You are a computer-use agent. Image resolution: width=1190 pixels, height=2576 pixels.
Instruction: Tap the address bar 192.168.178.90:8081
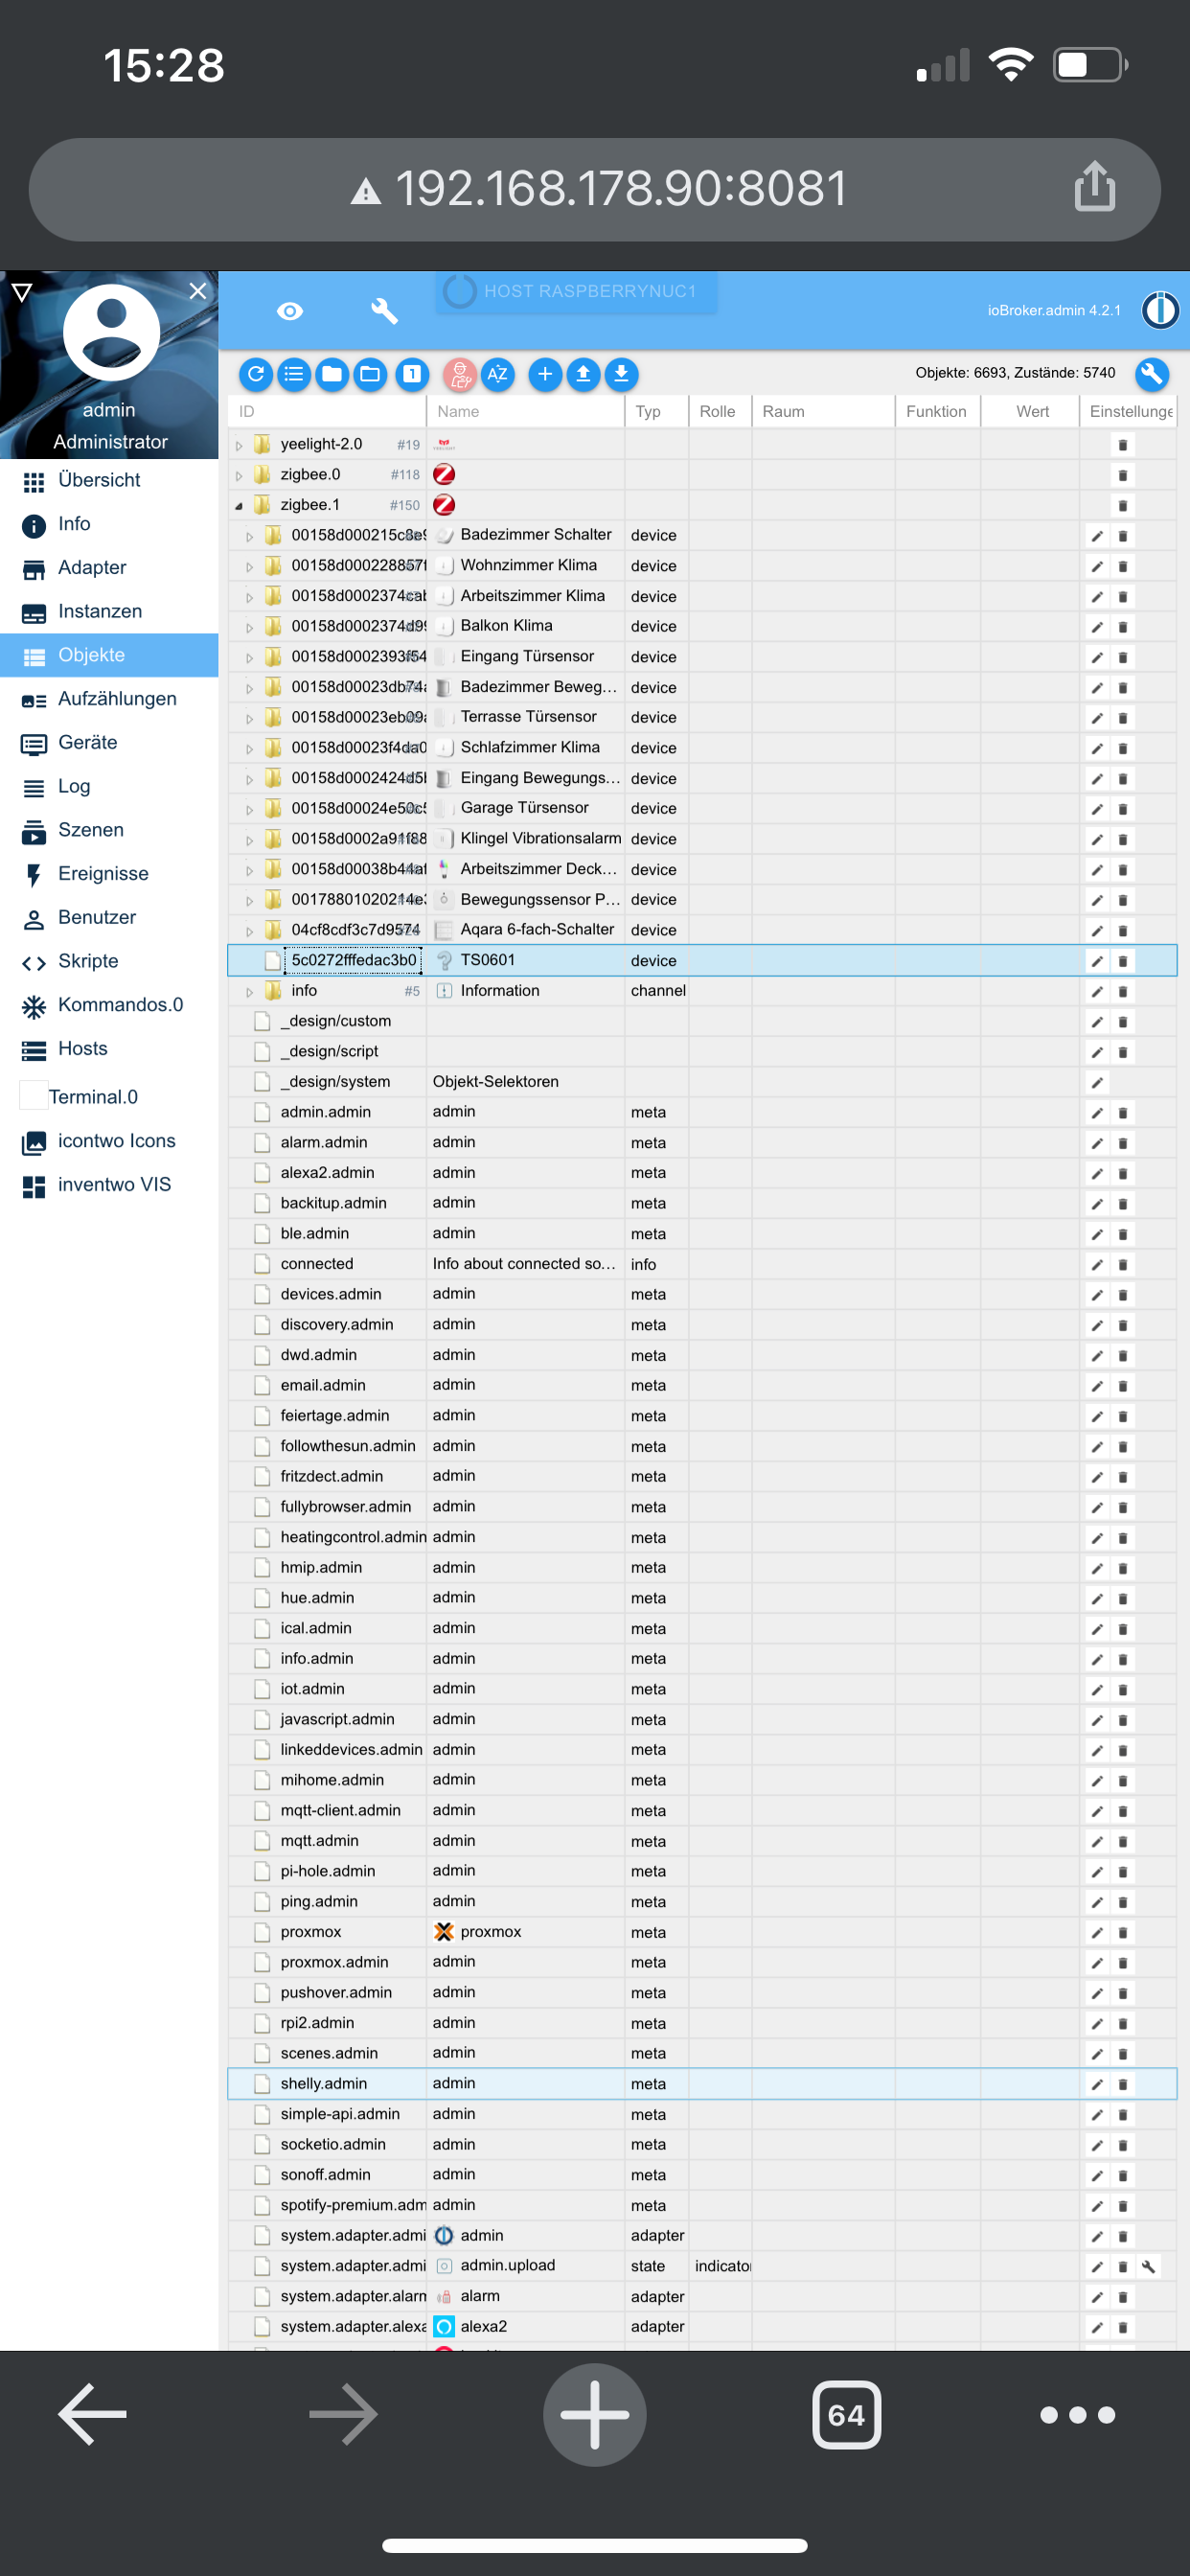[x=595, y=189]
